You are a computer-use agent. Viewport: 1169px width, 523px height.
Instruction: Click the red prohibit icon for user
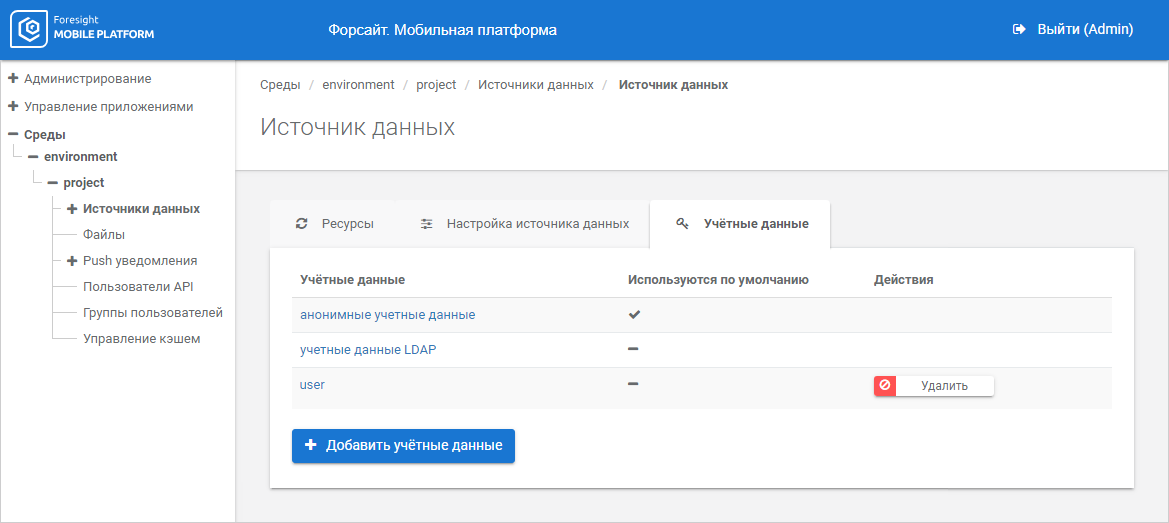pyautogui.click(x=885, y=385)
